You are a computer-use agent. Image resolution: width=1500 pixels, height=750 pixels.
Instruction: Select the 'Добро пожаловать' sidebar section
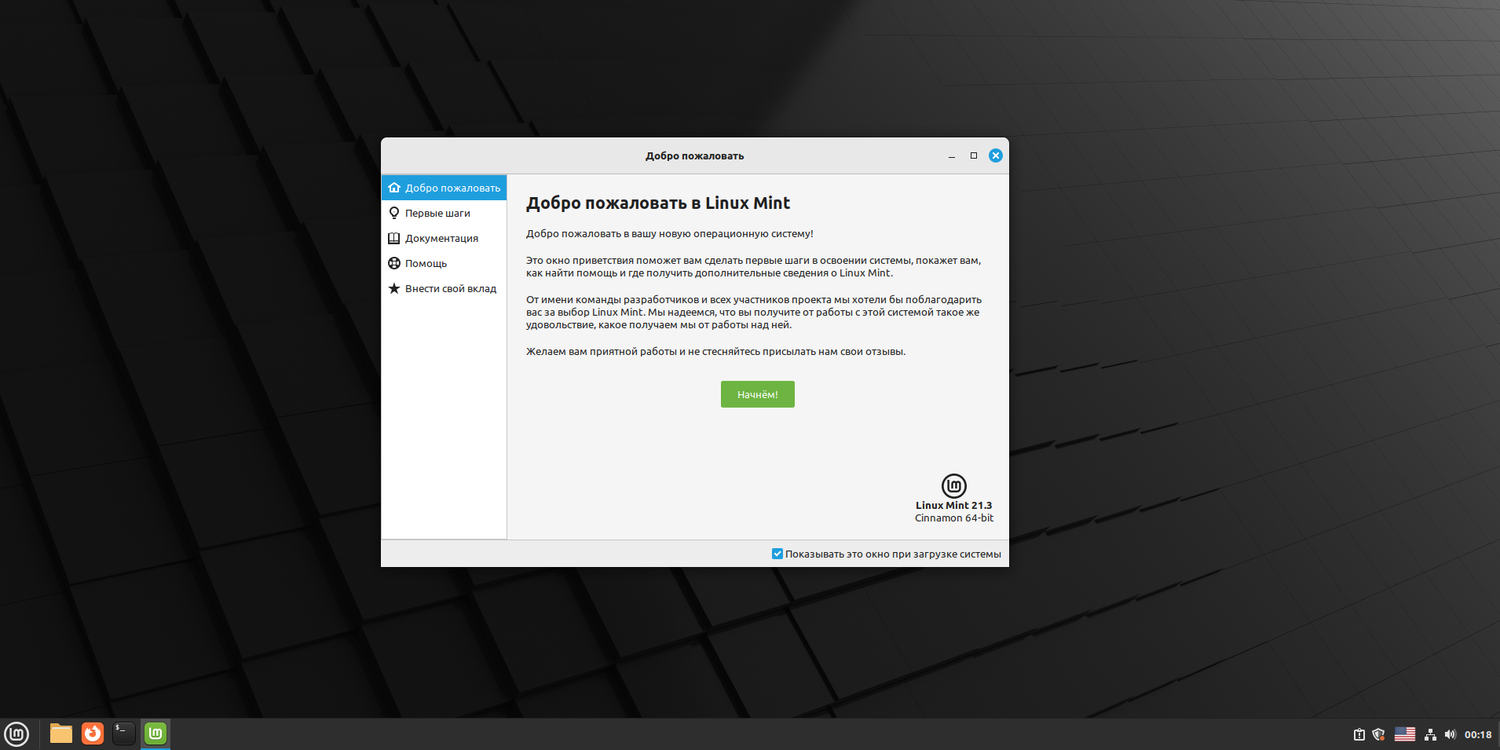click(444, 188)
